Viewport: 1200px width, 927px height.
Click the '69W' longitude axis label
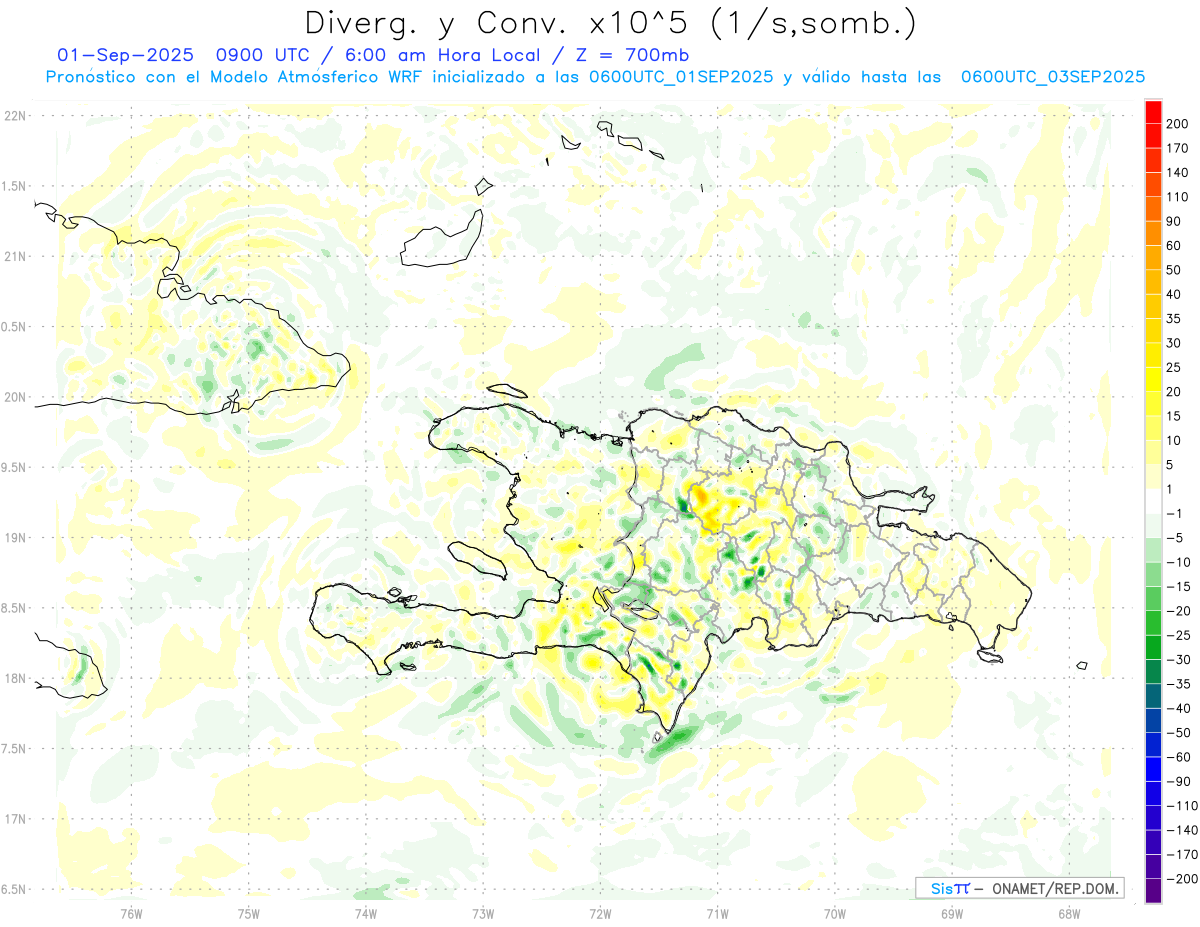click(951, 912)
